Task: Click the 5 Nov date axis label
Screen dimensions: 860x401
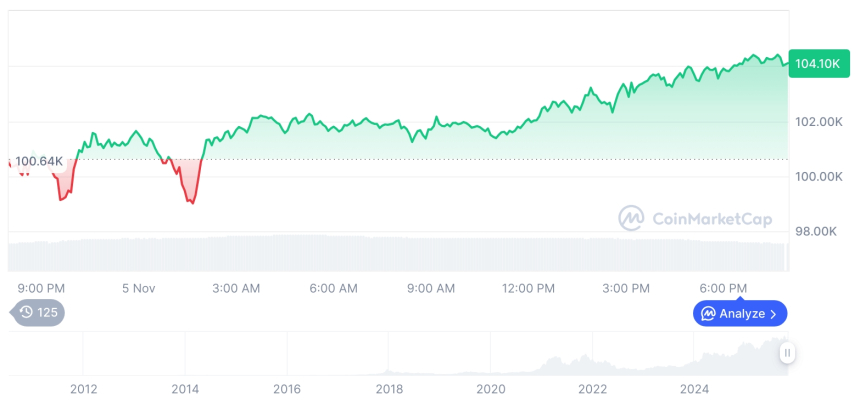Action: pos(139,288)
